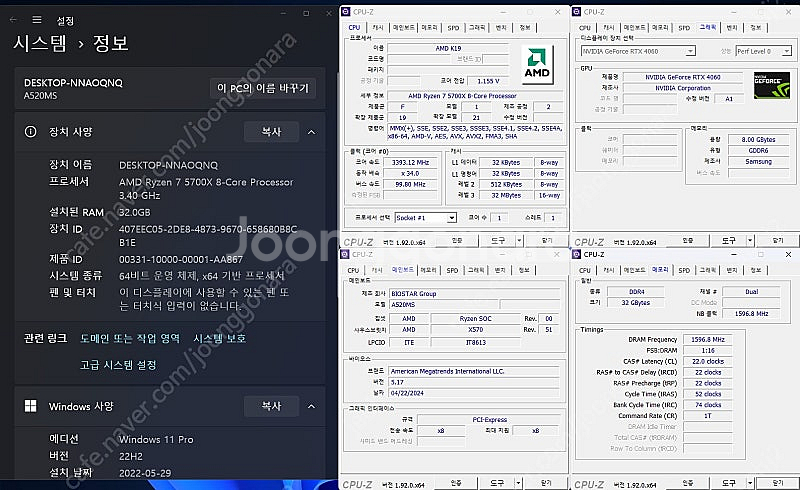Click the core speed value 3393.12 MHz
This screenshot has height=490, width=800.
click(x=410, y=162)
